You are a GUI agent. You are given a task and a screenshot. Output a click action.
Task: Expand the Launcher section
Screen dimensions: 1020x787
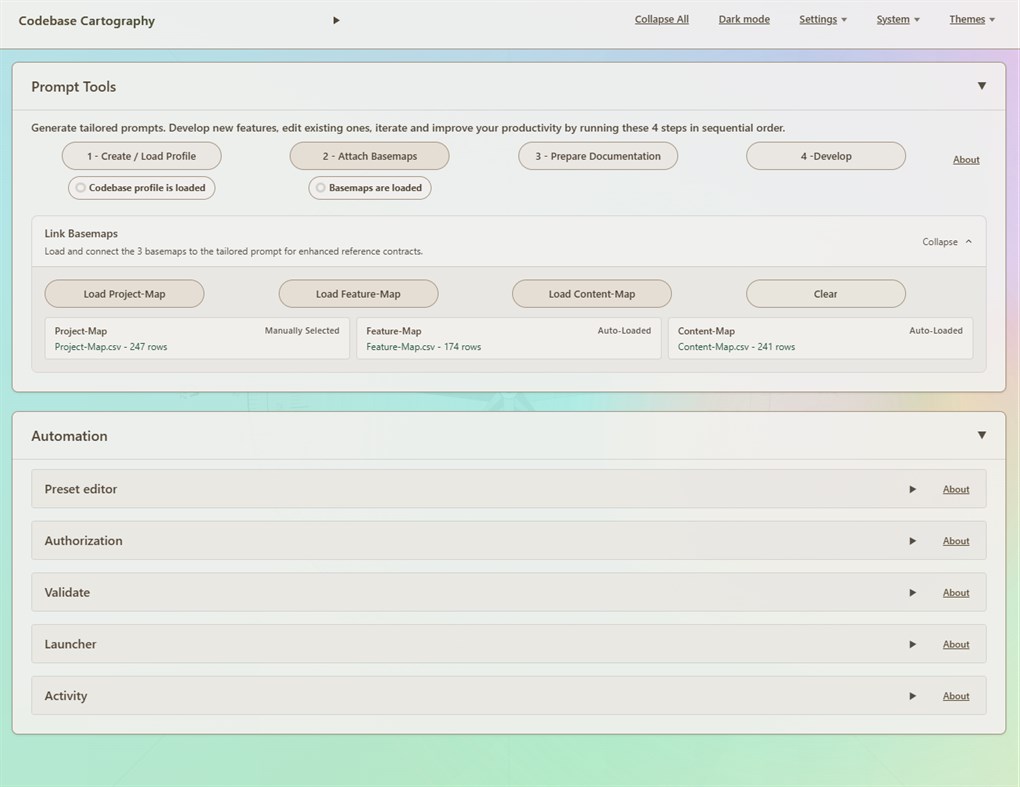913,645
